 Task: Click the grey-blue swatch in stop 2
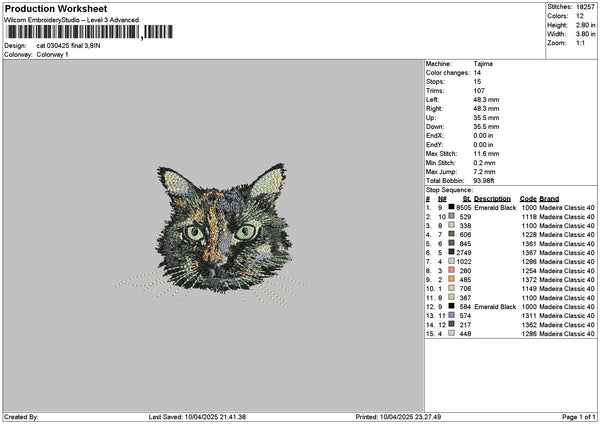click(452, 216)
